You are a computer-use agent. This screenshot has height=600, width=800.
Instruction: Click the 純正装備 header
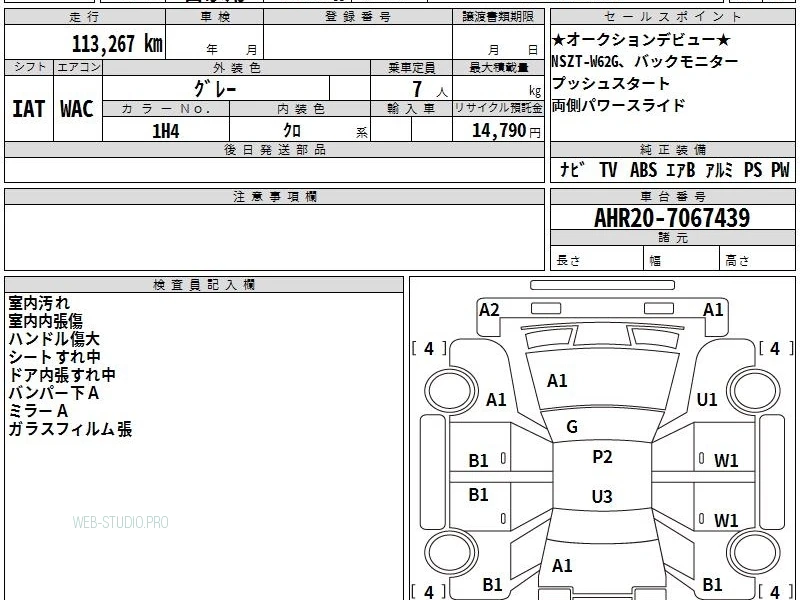[x=673, y=149]
